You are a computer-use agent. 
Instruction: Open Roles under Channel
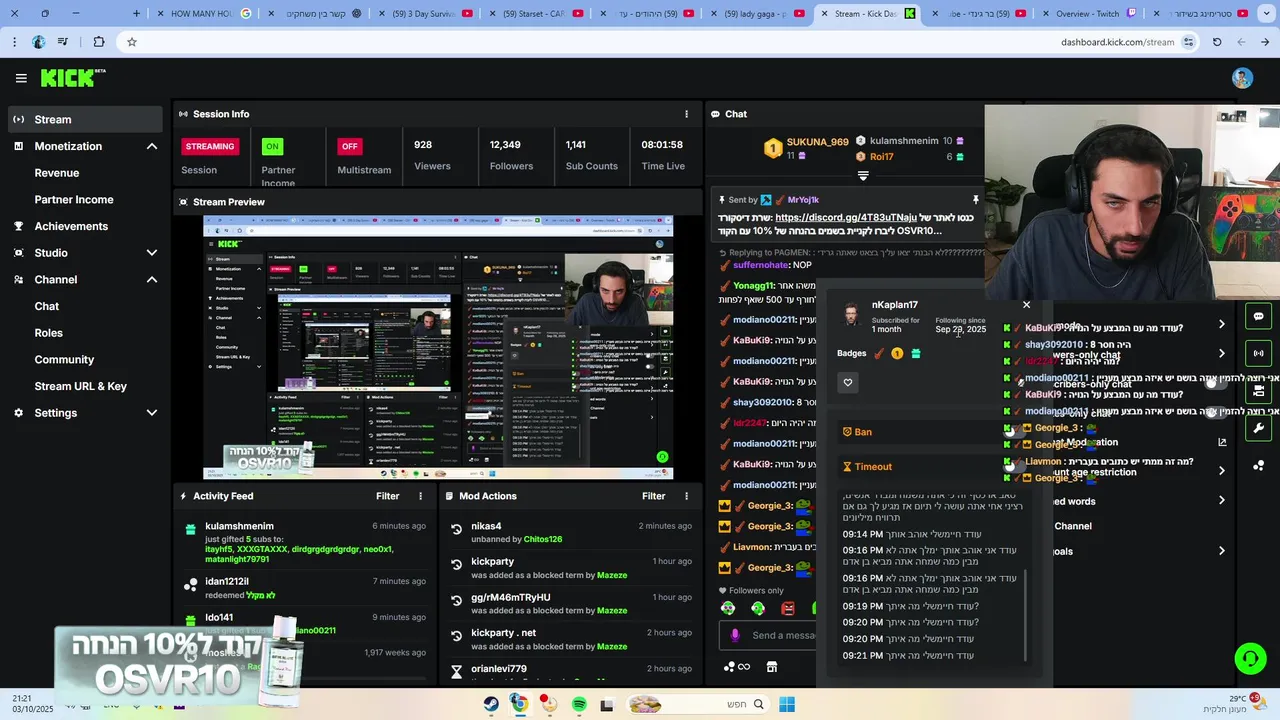[49, 333]
